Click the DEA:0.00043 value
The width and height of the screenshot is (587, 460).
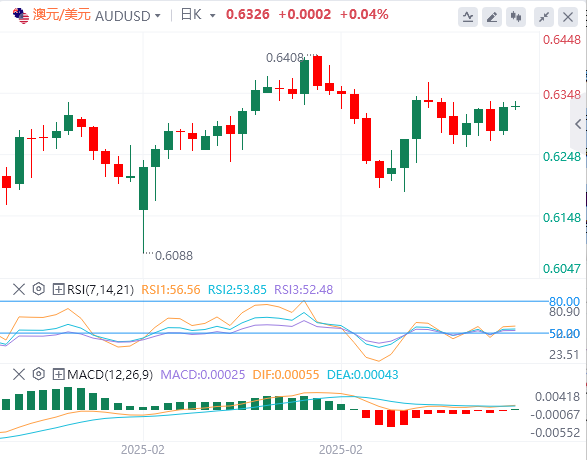363,375
